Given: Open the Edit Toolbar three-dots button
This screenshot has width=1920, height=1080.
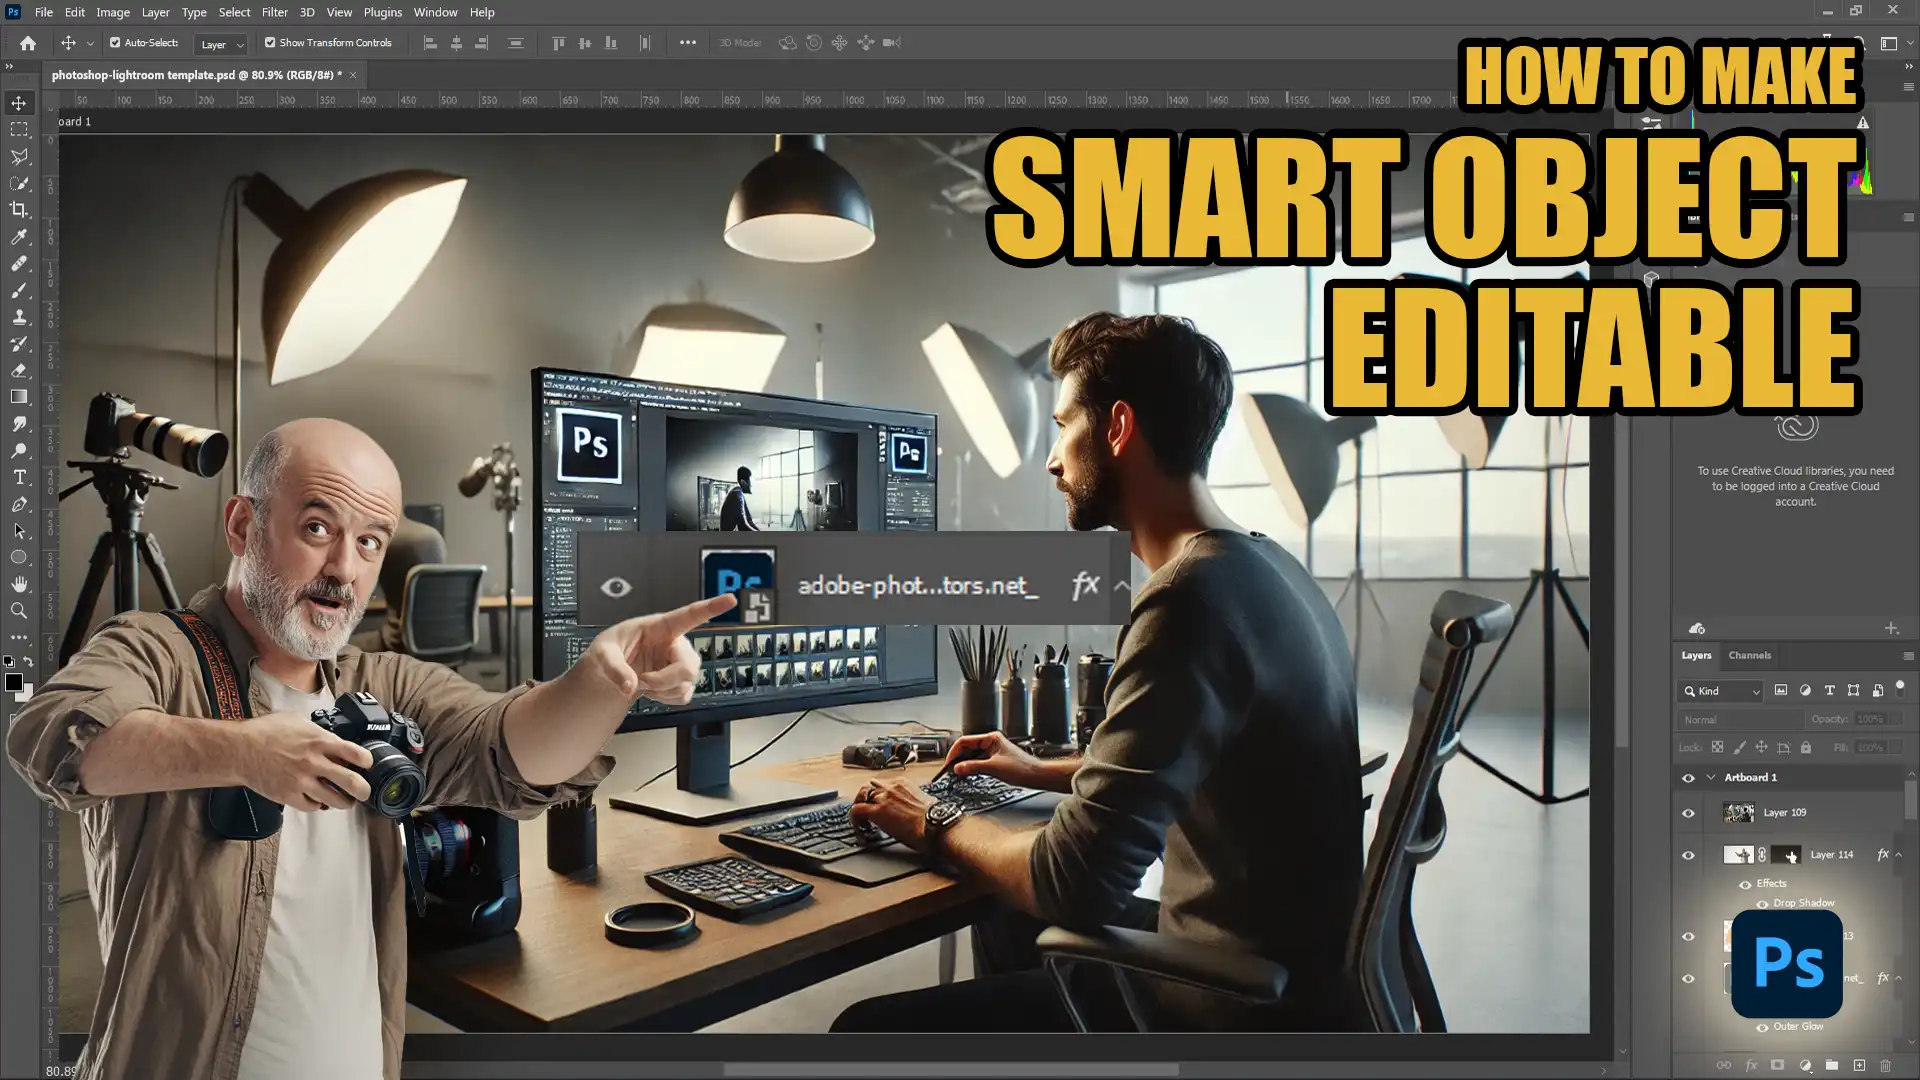Looking at the screenshot, I should pos(19,637).
